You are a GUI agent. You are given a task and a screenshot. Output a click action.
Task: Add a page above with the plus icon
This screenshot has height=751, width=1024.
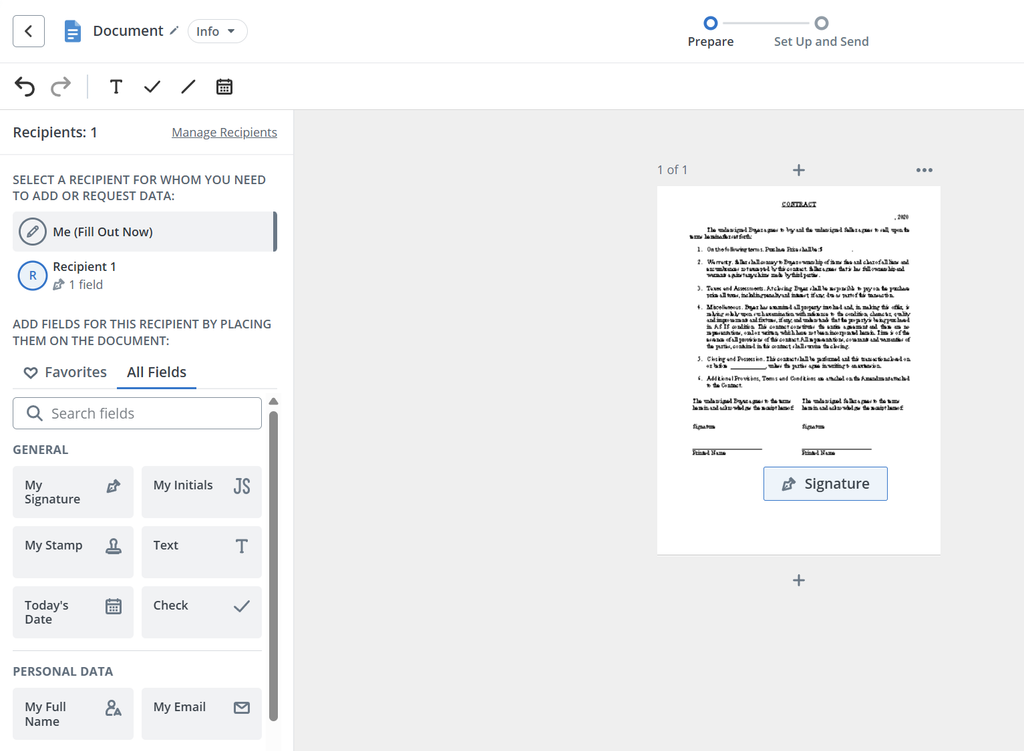point(799,170)
